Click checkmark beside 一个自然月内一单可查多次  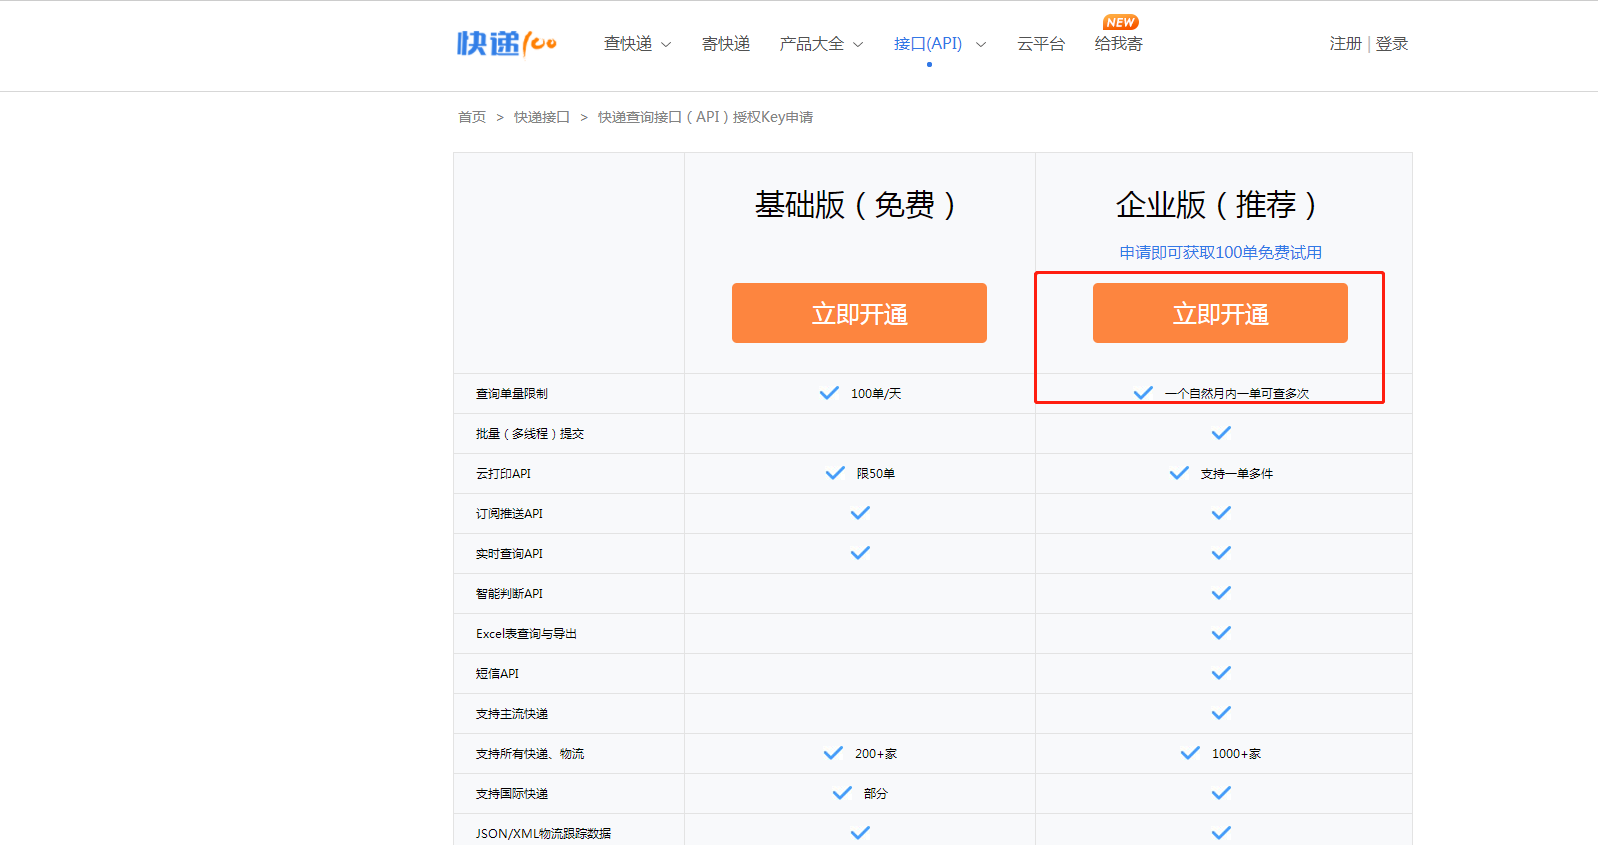1143,393
